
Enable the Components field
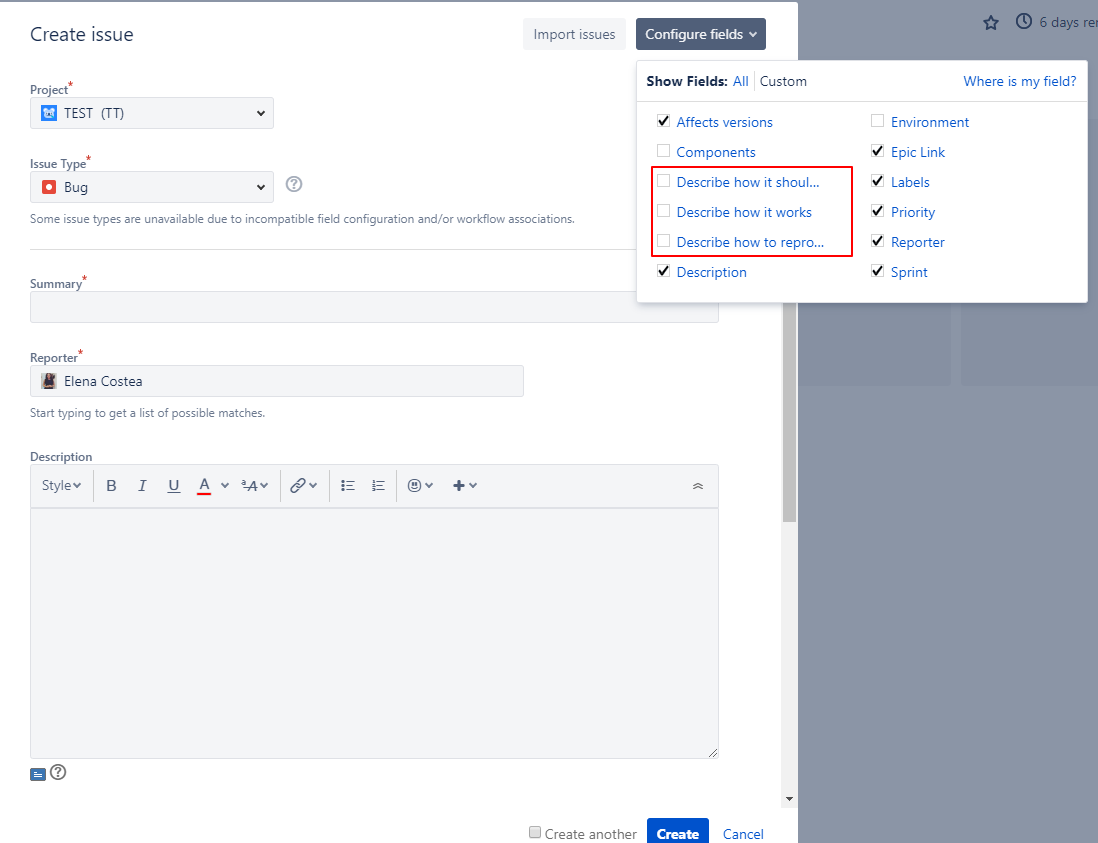point(663,150)
